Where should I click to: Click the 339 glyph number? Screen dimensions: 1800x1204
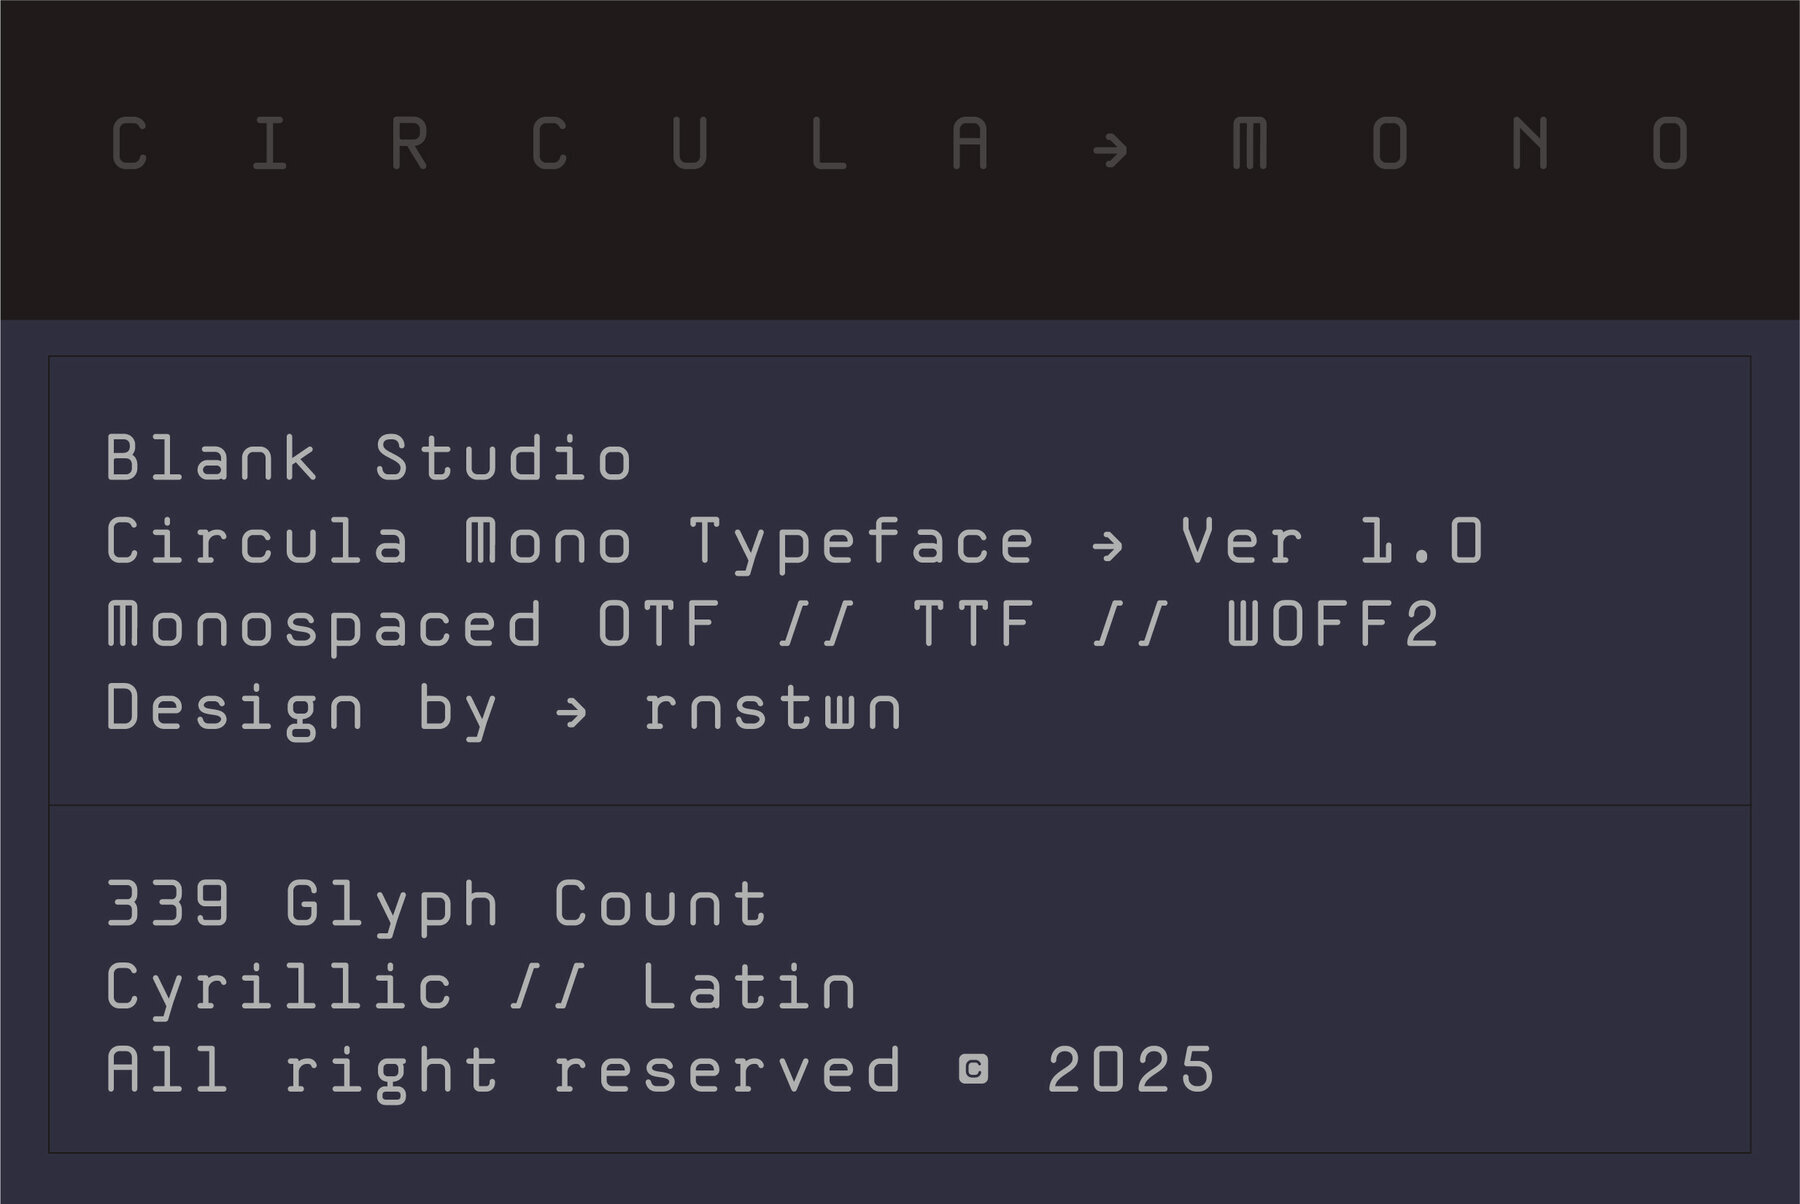pos(168,904)
